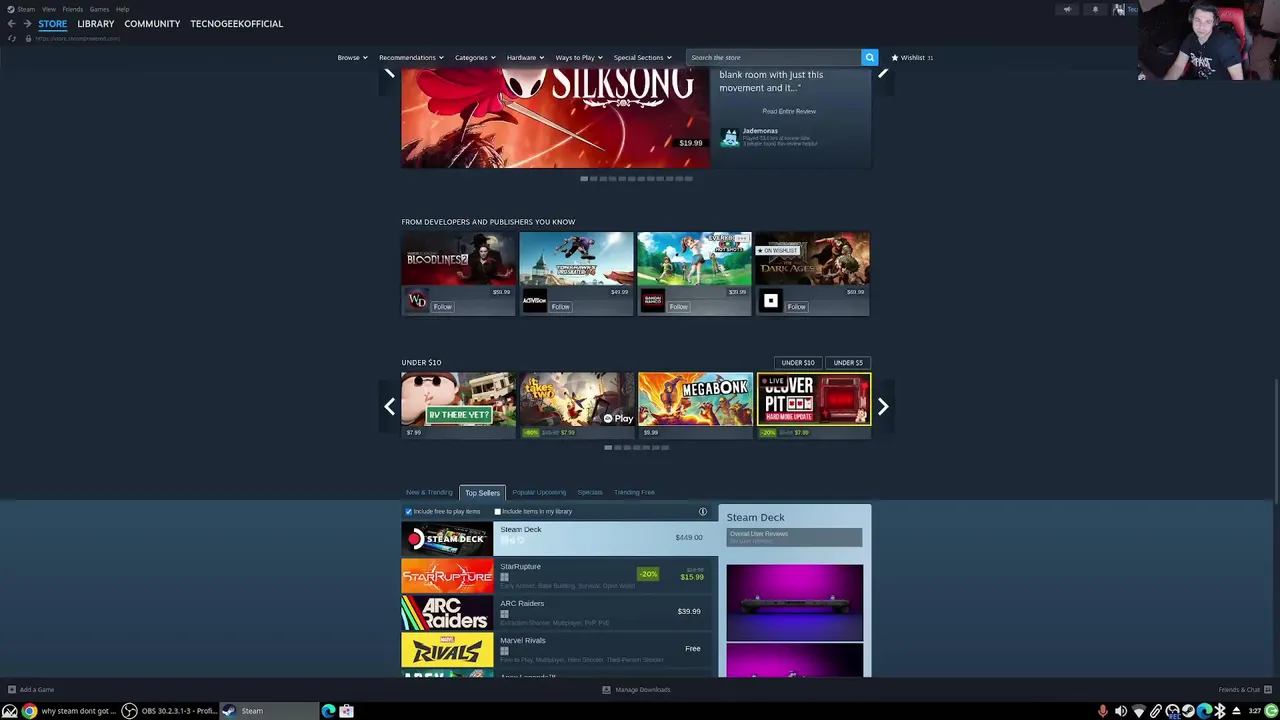Switch to the LIBRARY section

[x=96, y=24]
